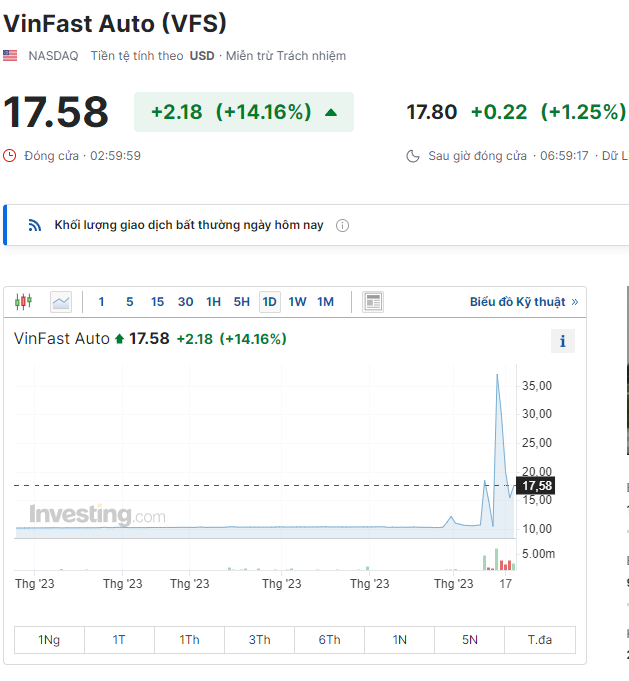This screenshot has width=629, height=681.
Task: Click the 17,58 current price marker
Action: tap(537, 486)
